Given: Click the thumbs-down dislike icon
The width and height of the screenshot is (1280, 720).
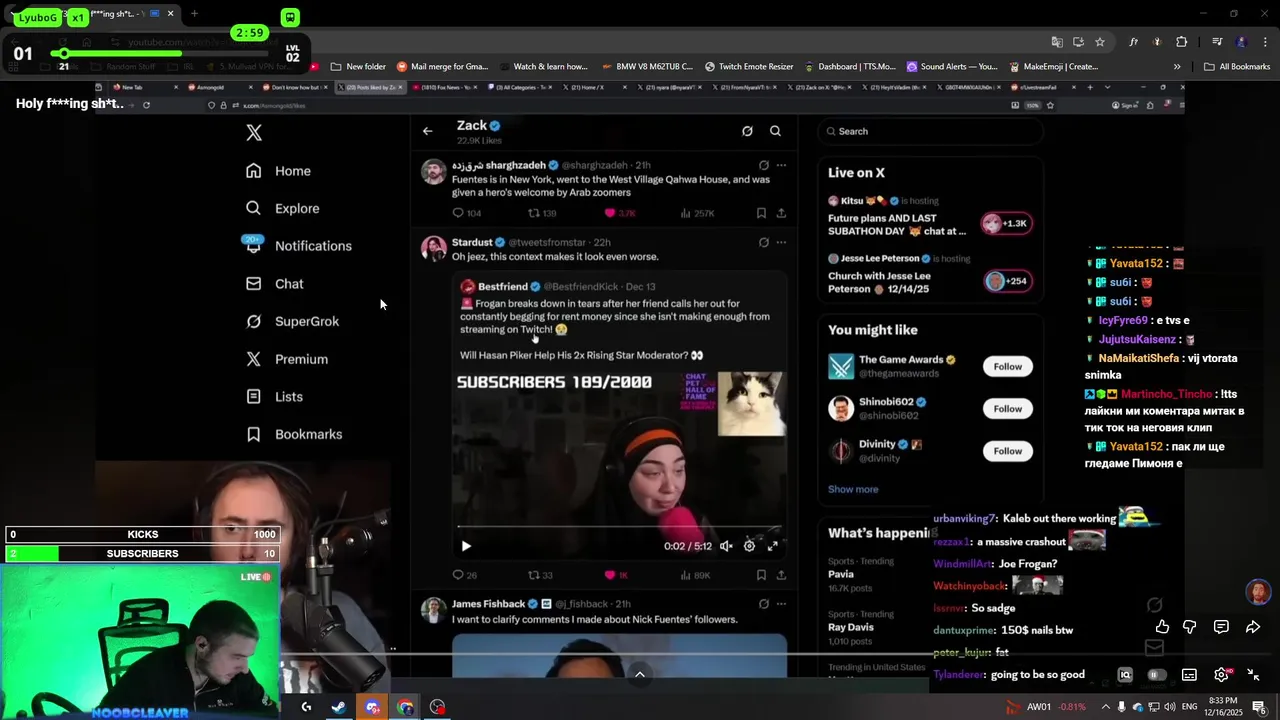Looking at the screenshot, I should (1190, 627).
